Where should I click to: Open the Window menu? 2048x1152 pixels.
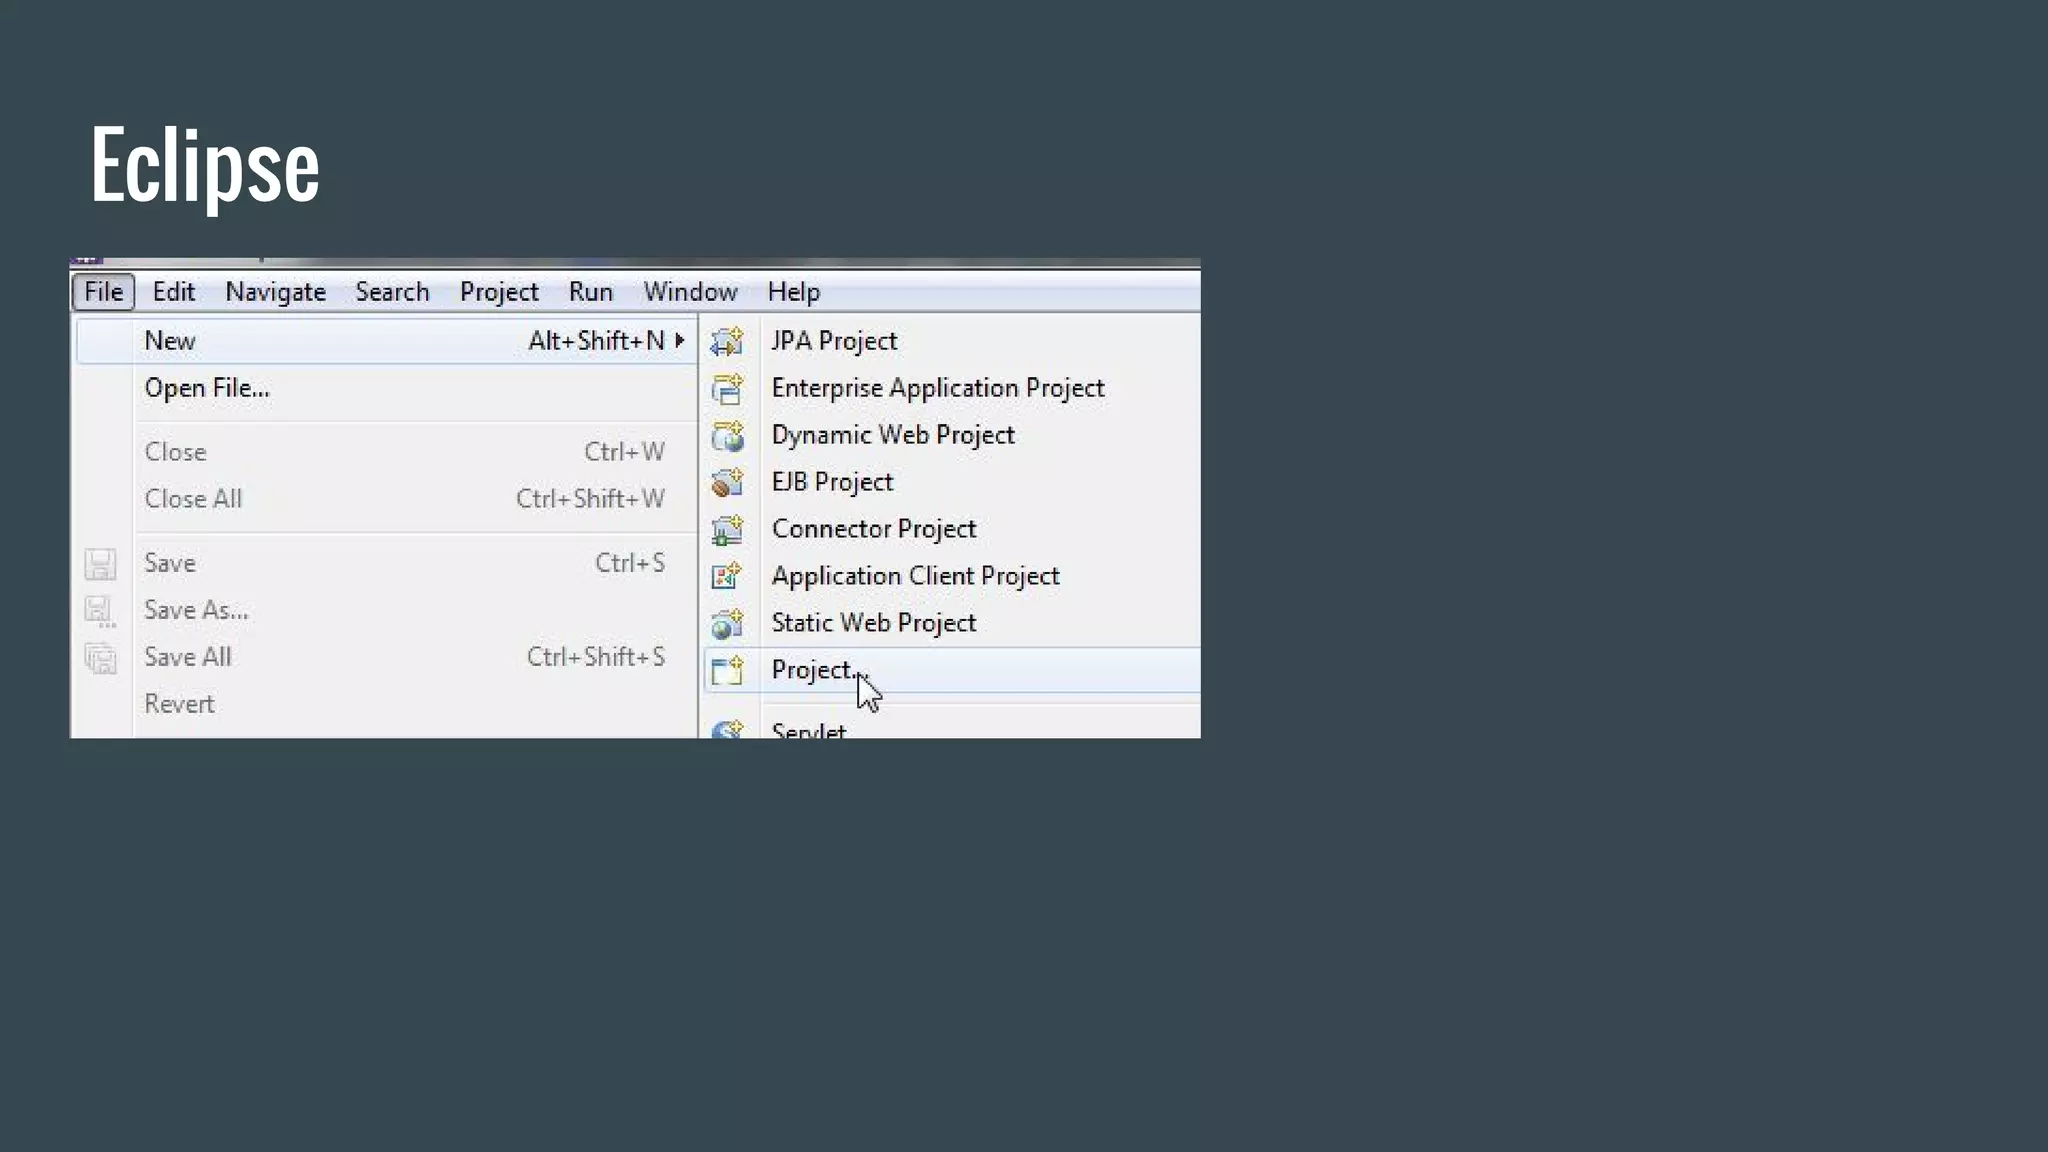(x=690, y=291)
